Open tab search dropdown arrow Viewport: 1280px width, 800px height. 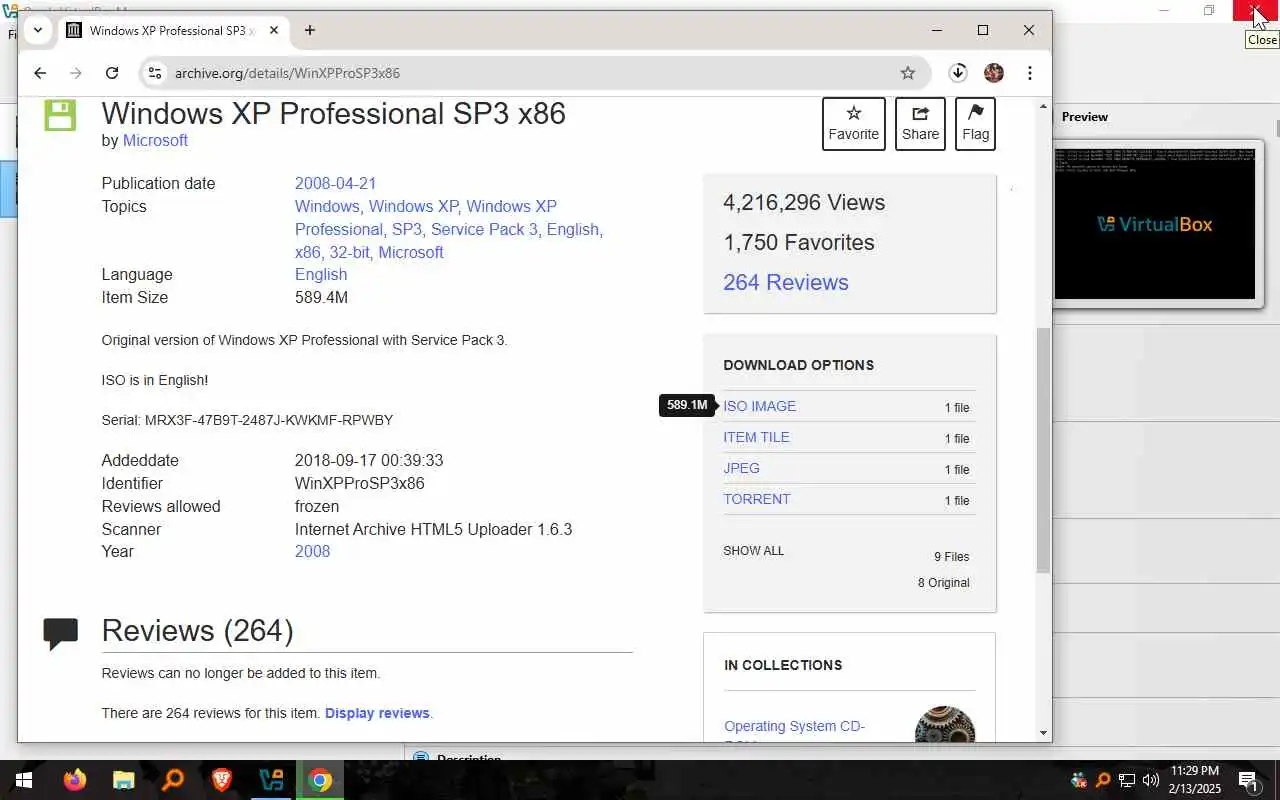click(37, 30)
